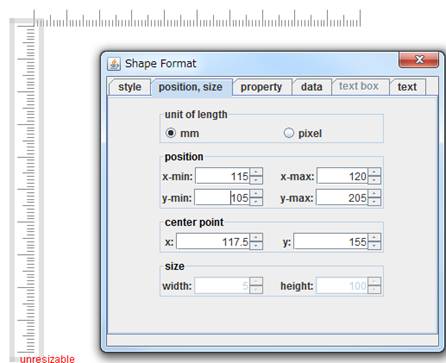Screen dimensions: 446x363
Task: Increase center point x value
Action: (256, 238)
